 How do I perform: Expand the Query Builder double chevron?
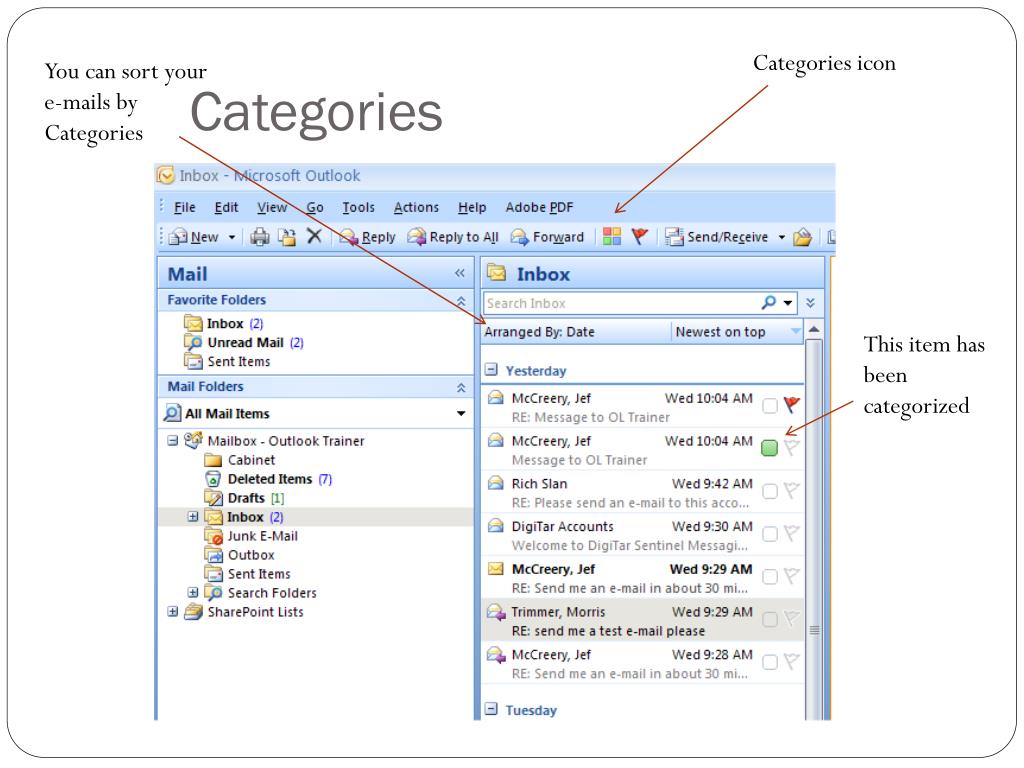(810, 302)
